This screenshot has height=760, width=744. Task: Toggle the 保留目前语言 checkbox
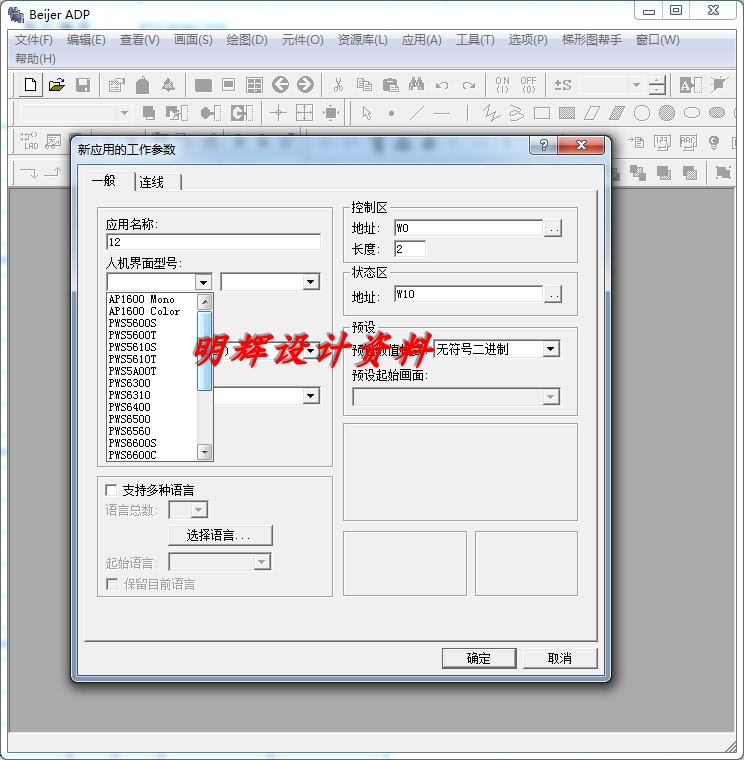click(x=111, y=584)
